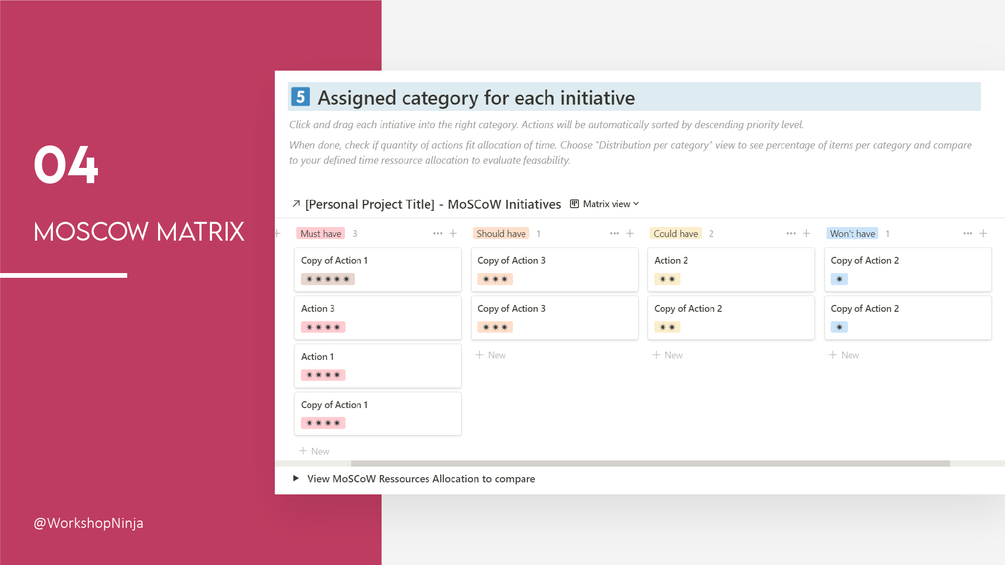Click the plus icon in Won't have header
1005x565 pixels.
(x=983, y=234)
